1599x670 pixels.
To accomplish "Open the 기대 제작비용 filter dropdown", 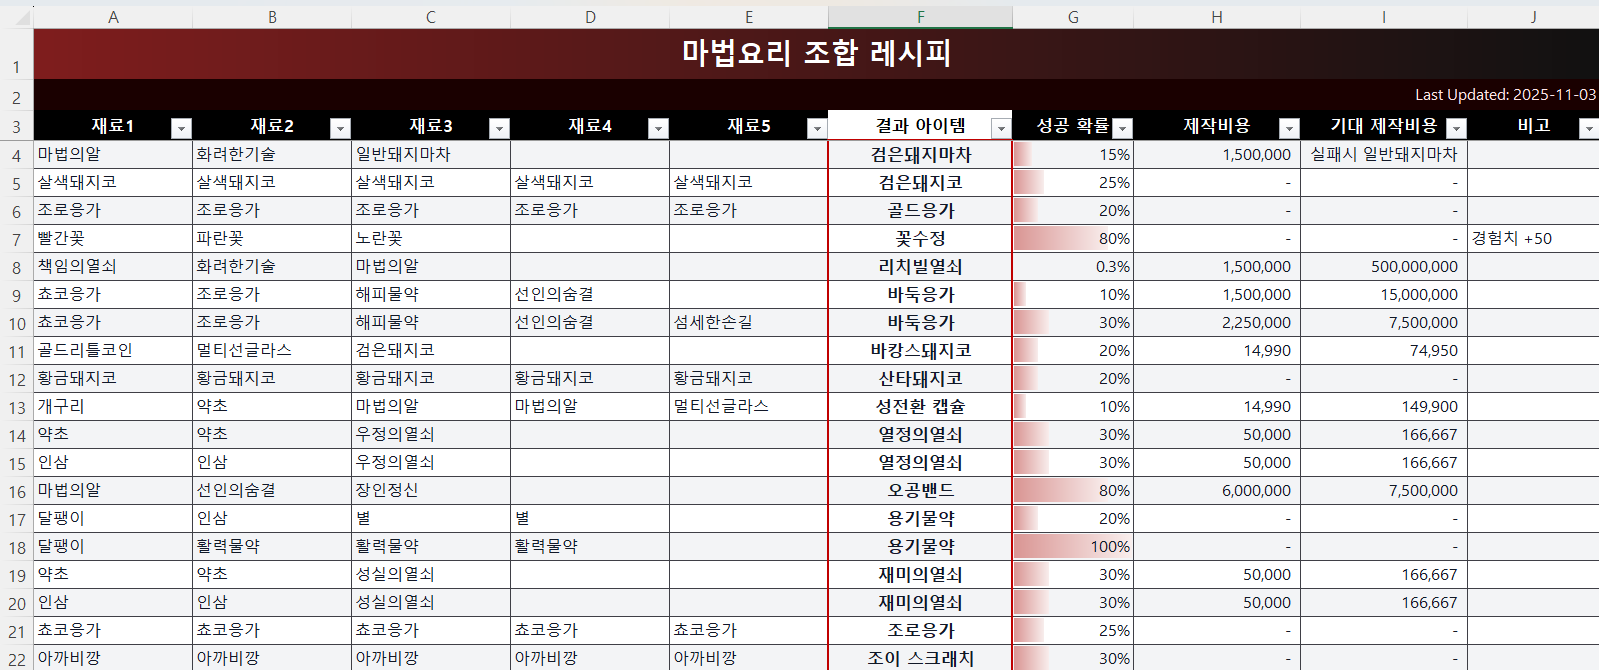I will (1456, 128).
